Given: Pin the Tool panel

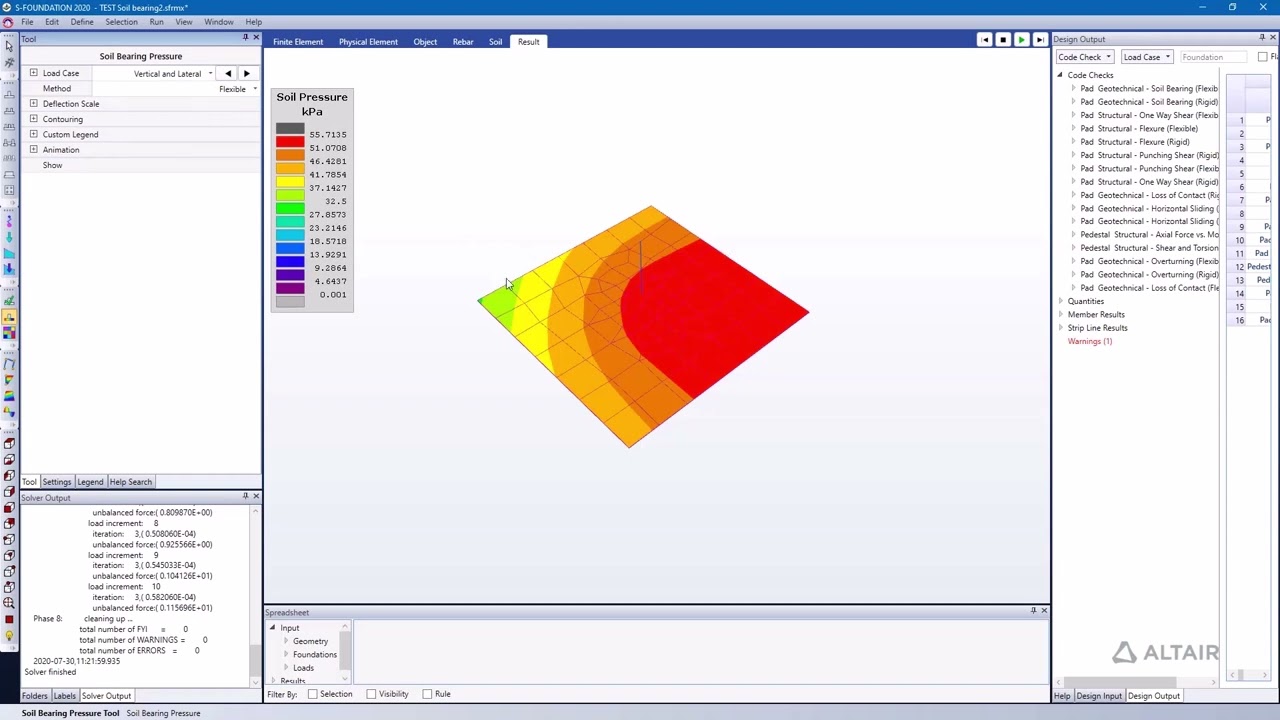Looking at the screenshot, I should click(245, 38).
